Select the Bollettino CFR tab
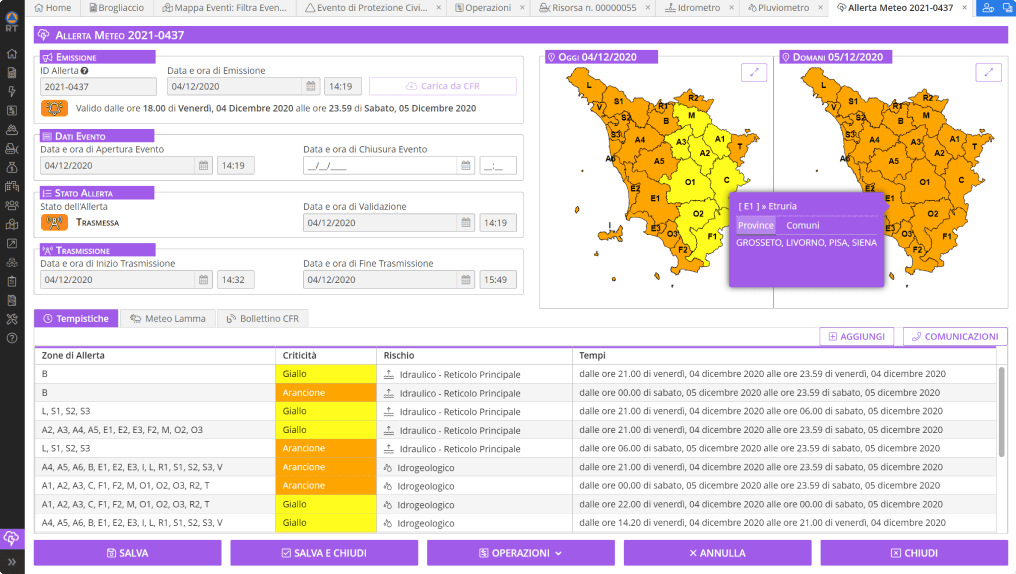 pos(262,318)
